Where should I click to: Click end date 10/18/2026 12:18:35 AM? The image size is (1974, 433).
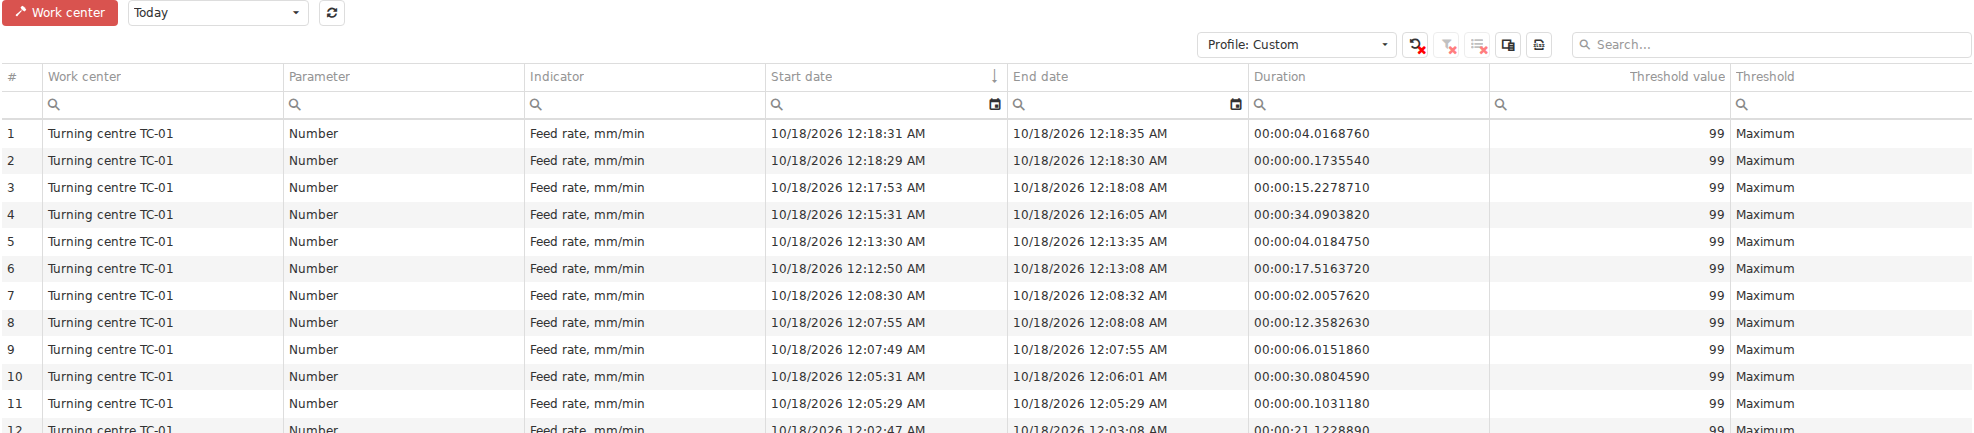1090,134
